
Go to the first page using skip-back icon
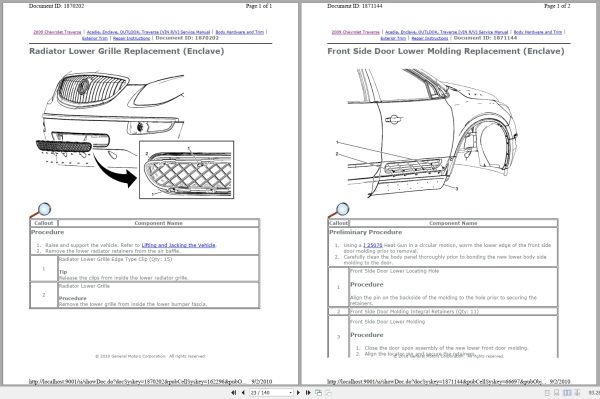(x=233, y=392)
